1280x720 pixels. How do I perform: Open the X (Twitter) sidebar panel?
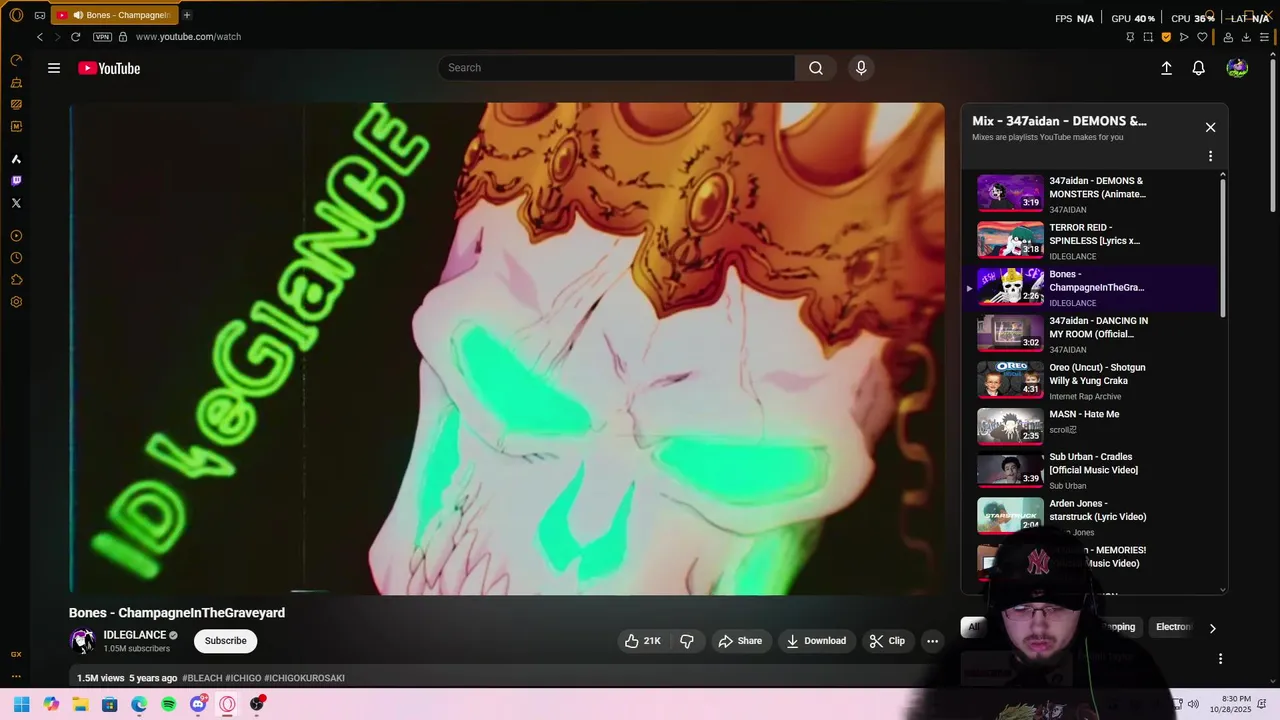pos(16,203)
